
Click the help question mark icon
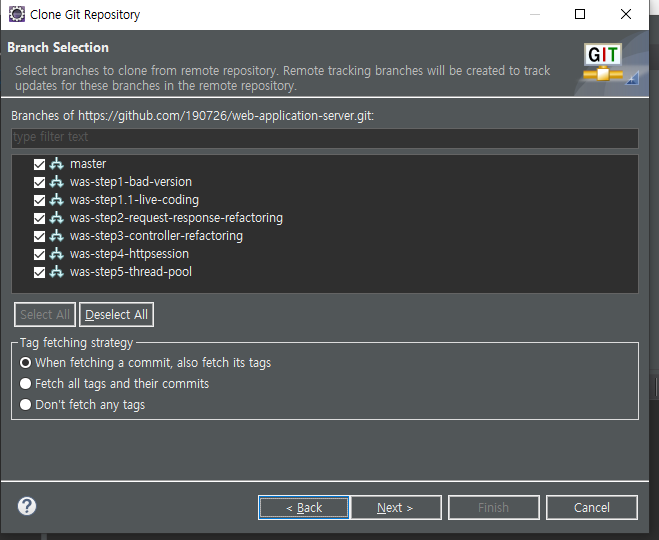(x=27, y=506)
